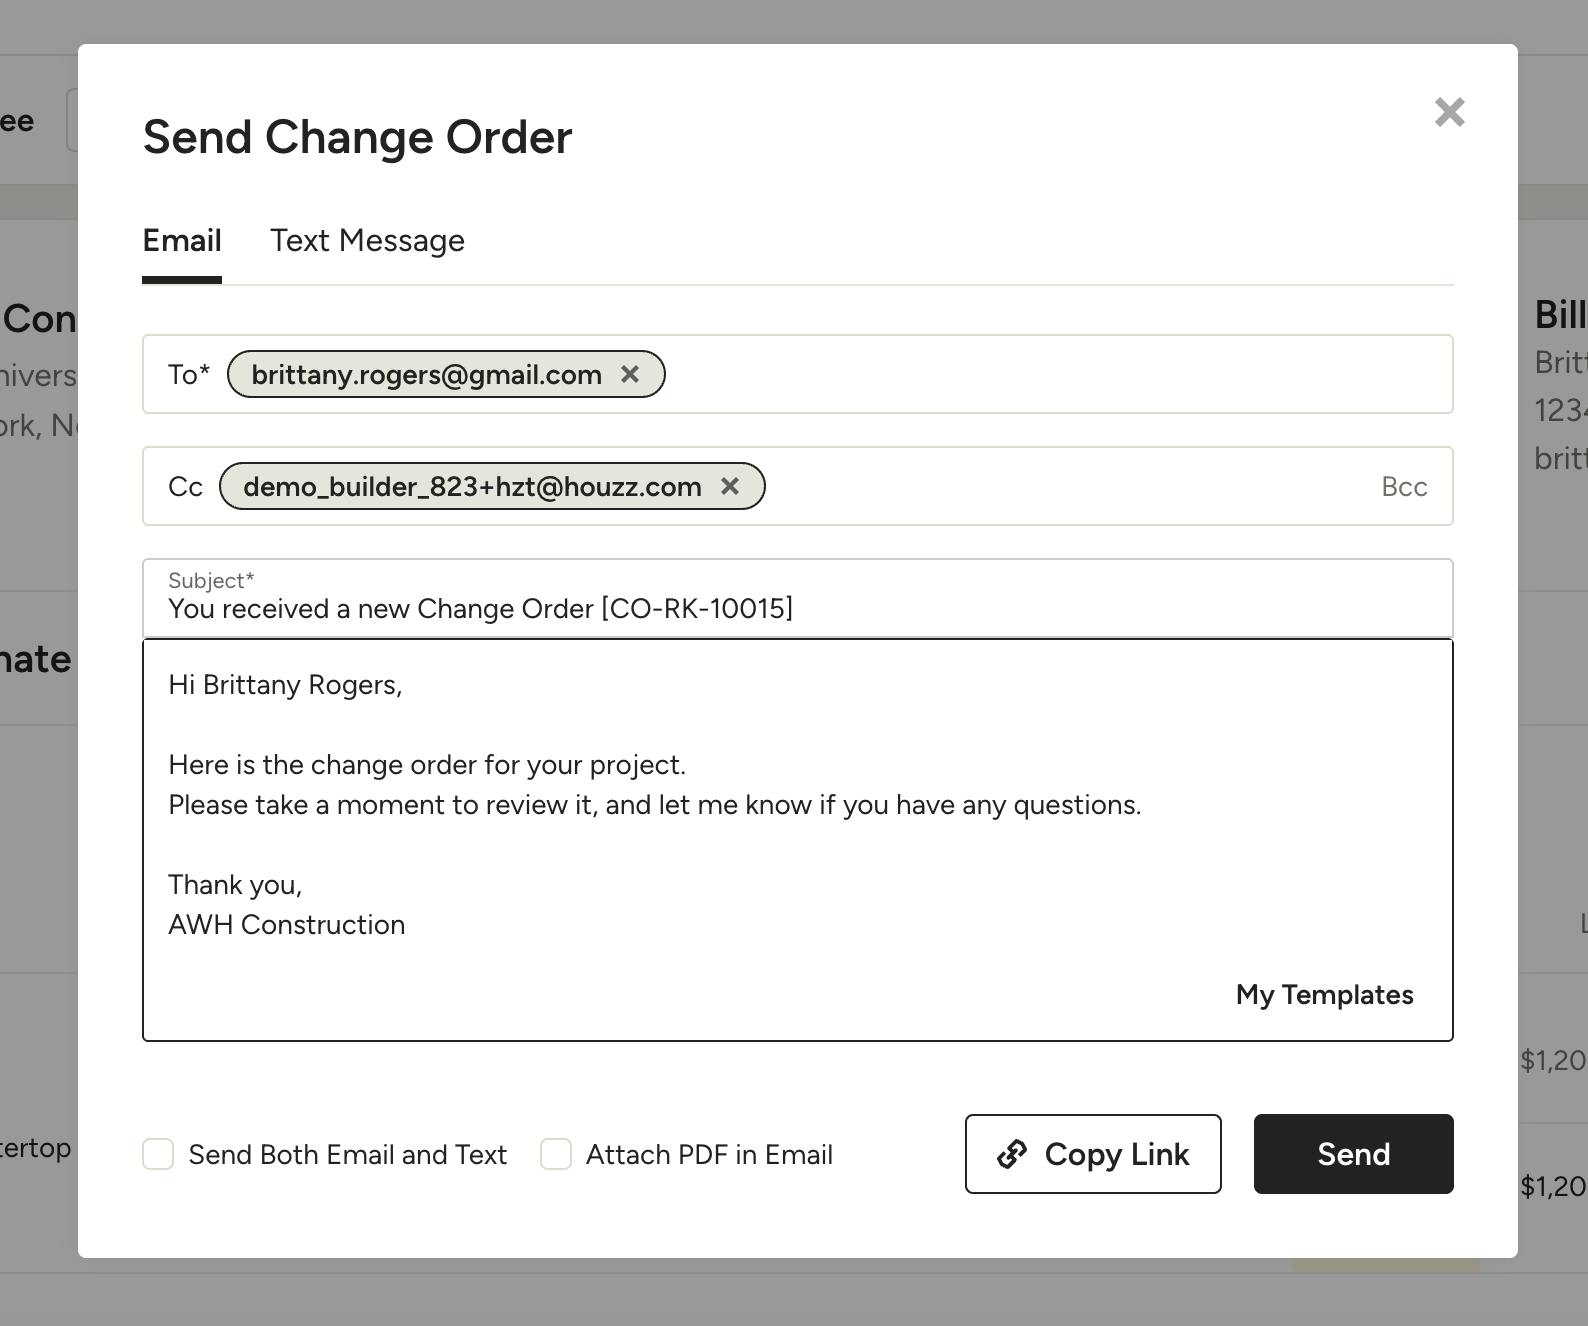The width and height of the screenshot is (1588, 1326).
Task: Close the Send Change Order dialog
Action: 1449,112
